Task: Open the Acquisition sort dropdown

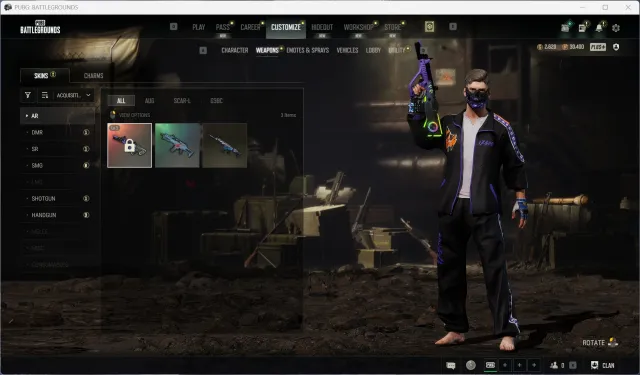Action: (74, 95)
